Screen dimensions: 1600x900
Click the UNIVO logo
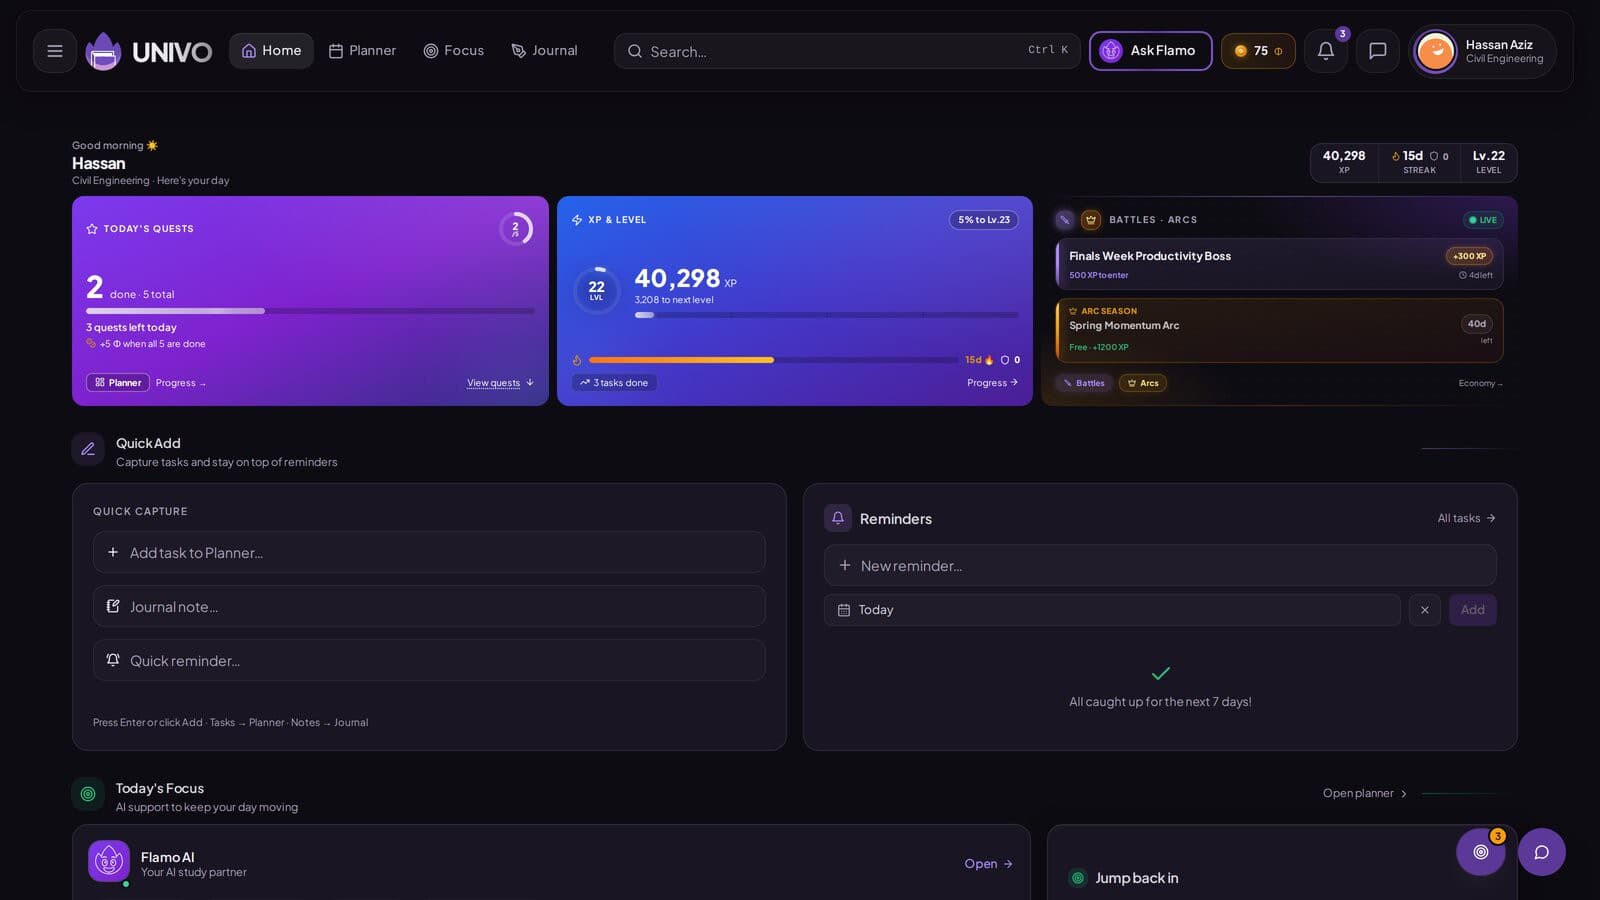tap(149, 51)
